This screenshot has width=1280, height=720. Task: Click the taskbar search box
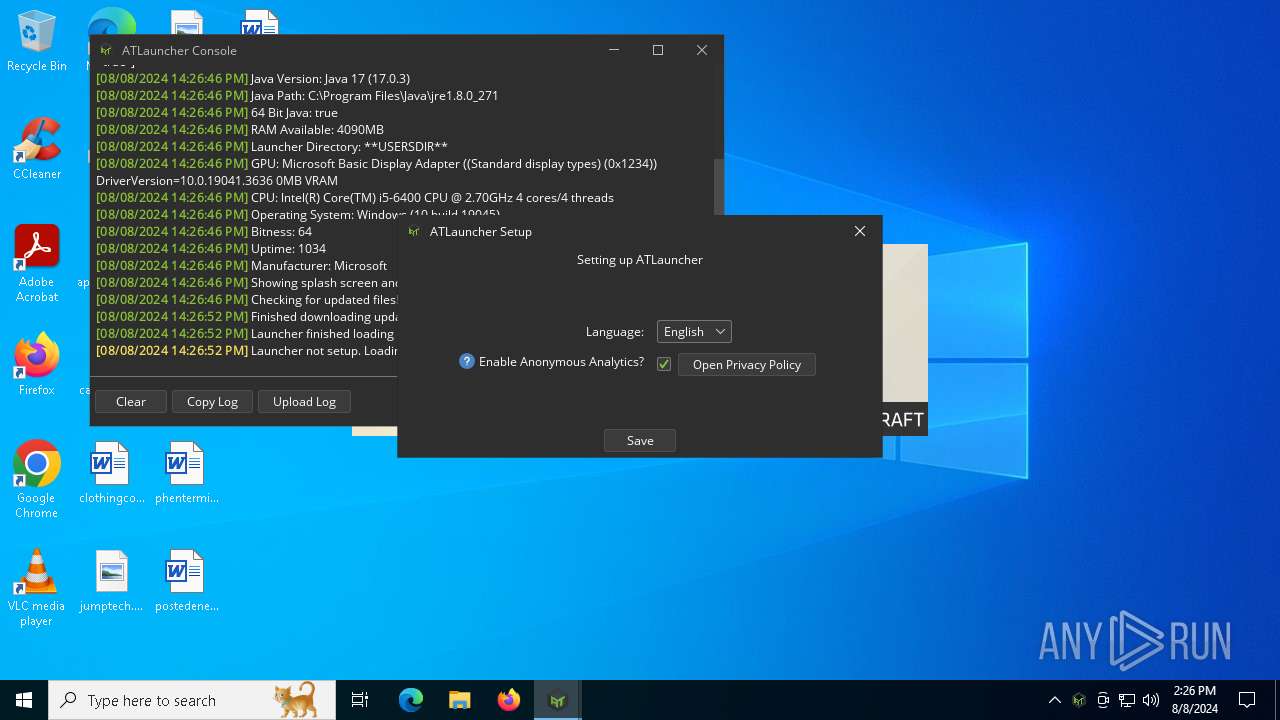pyautogui.click(x=192, y=700)
